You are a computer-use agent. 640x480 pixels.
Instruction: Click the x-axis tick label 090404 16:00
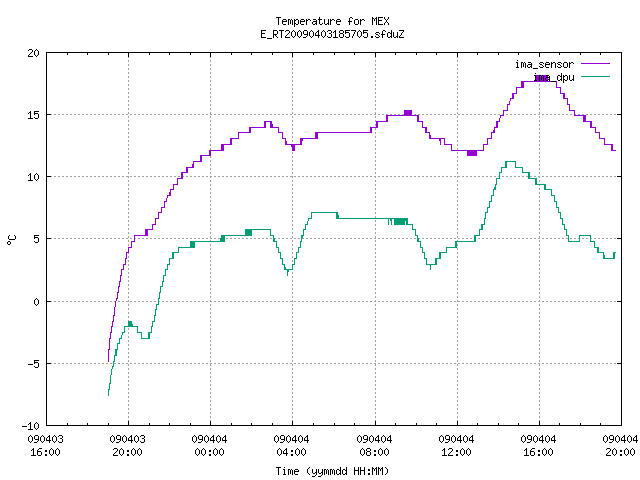[x=538, y=446]
